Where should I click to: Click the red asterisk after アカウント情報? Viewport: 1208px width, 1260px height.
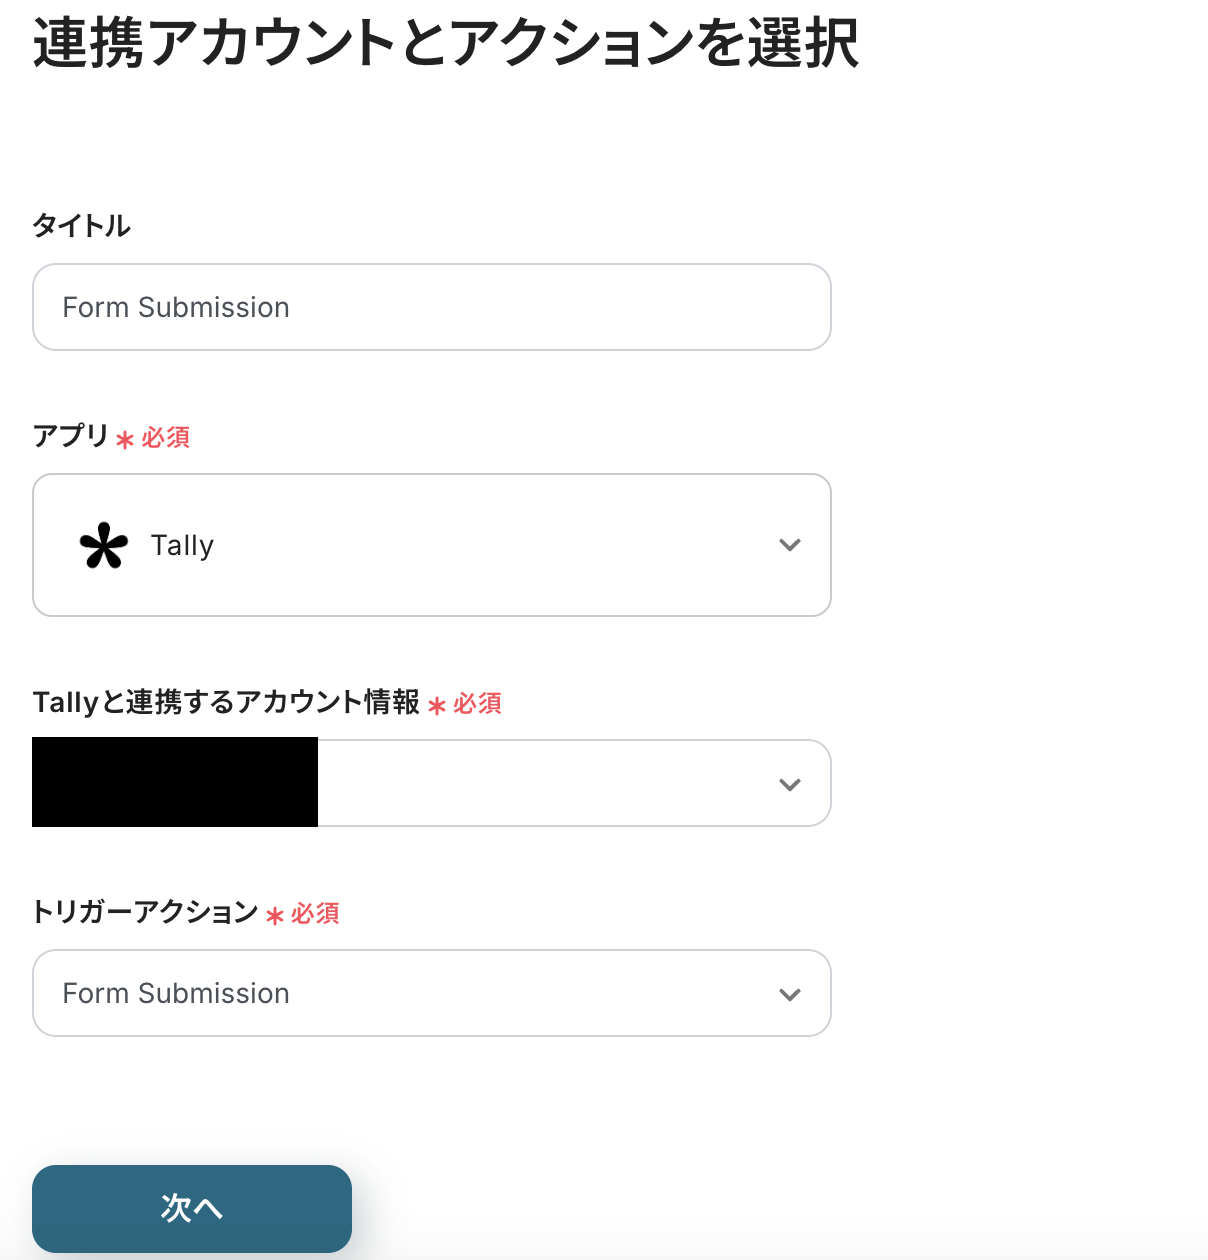coord(437,706)
